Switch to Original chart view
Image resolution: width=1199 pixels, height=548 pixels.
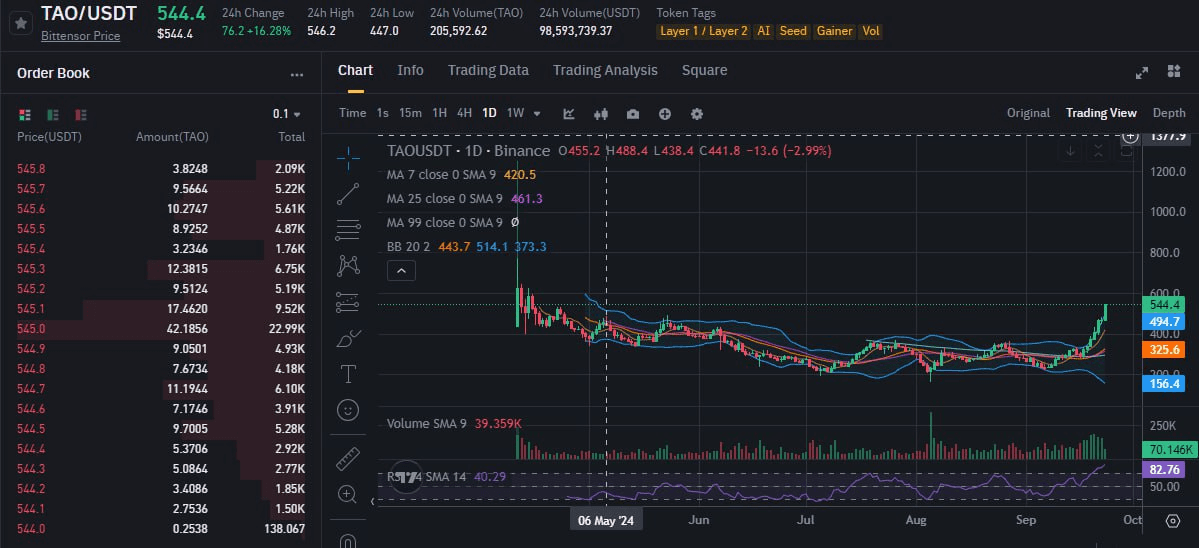click(1028, 113)
